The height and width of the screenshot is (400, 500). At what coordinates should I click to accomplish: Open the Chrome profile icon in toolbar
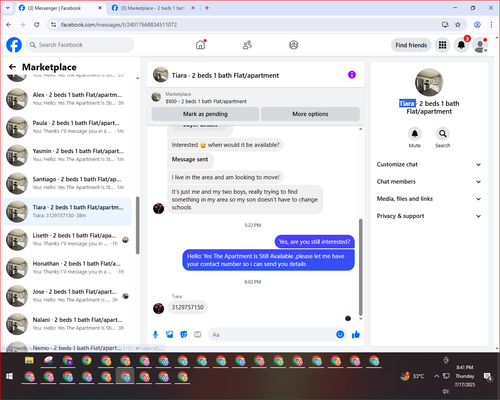point(477,25)
